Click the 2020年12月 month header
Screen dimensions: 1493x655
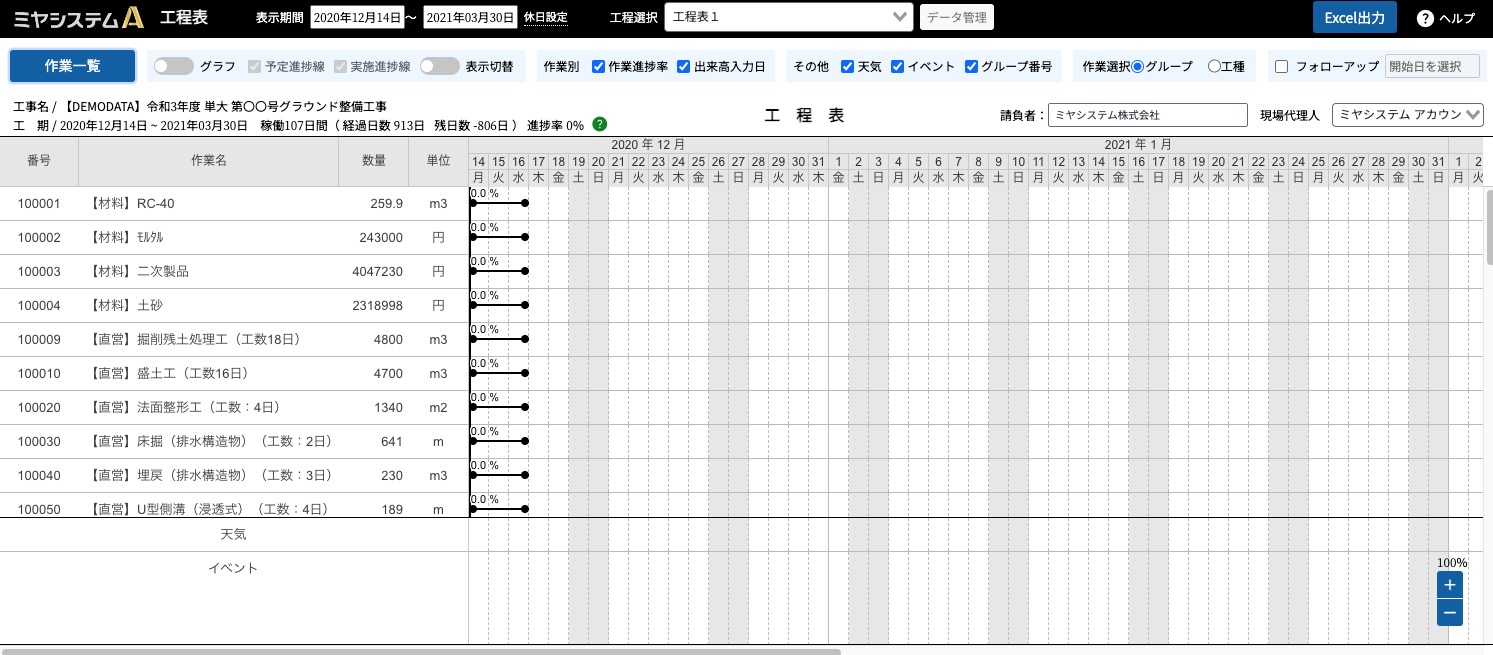(648, 144)
